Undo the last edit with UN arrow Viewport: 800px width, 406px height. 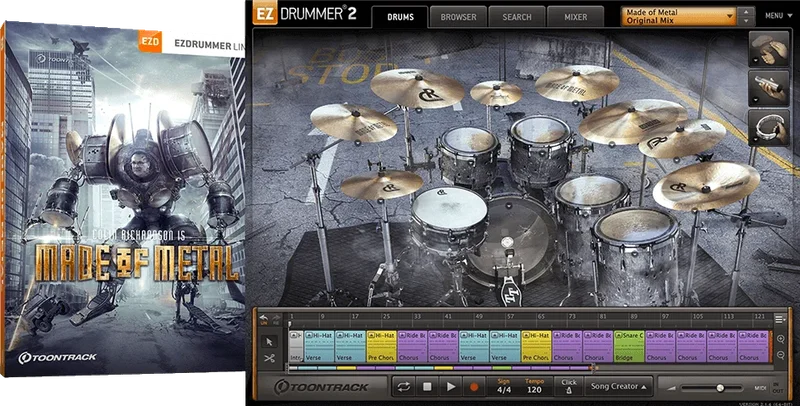coord(264,320)
